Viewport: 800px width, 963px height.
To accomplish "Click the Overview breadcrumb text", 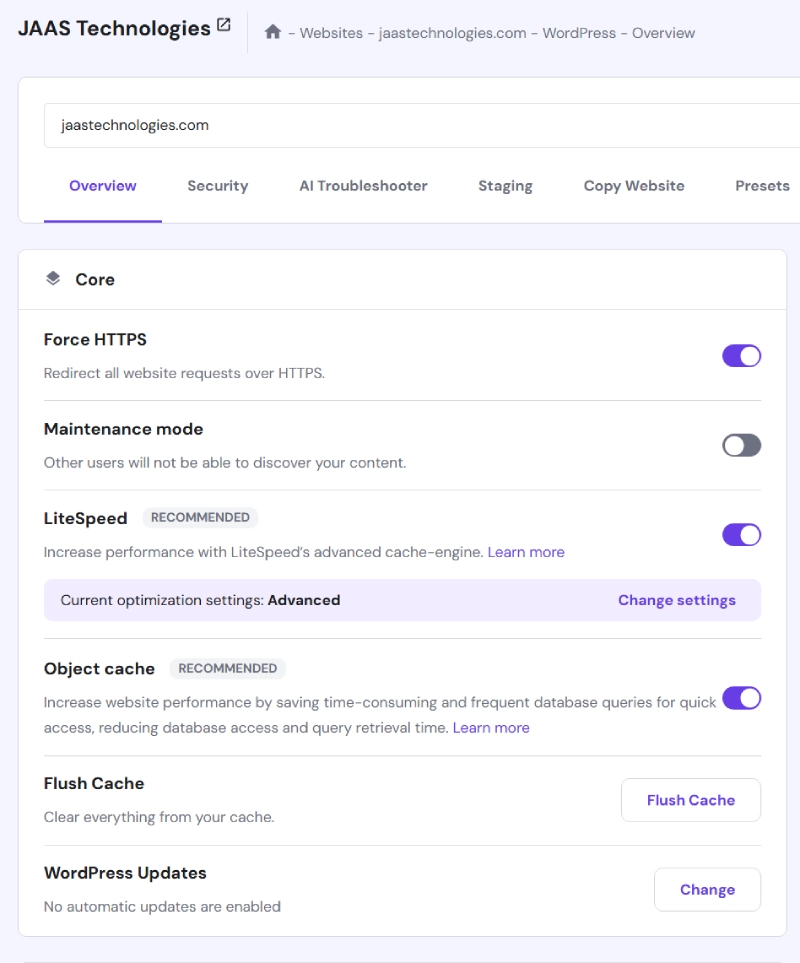I will coord(663,33).
